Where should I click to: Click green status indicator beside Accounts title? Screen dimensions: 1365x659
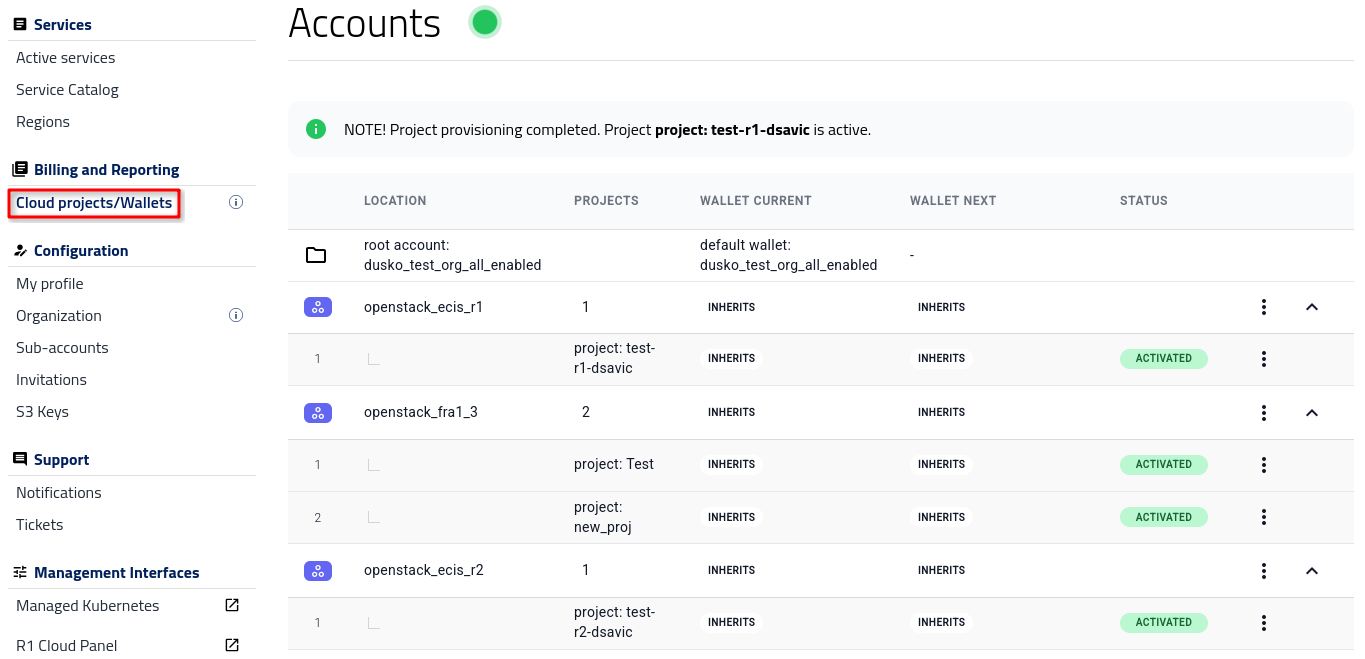[x=485, y=22]
